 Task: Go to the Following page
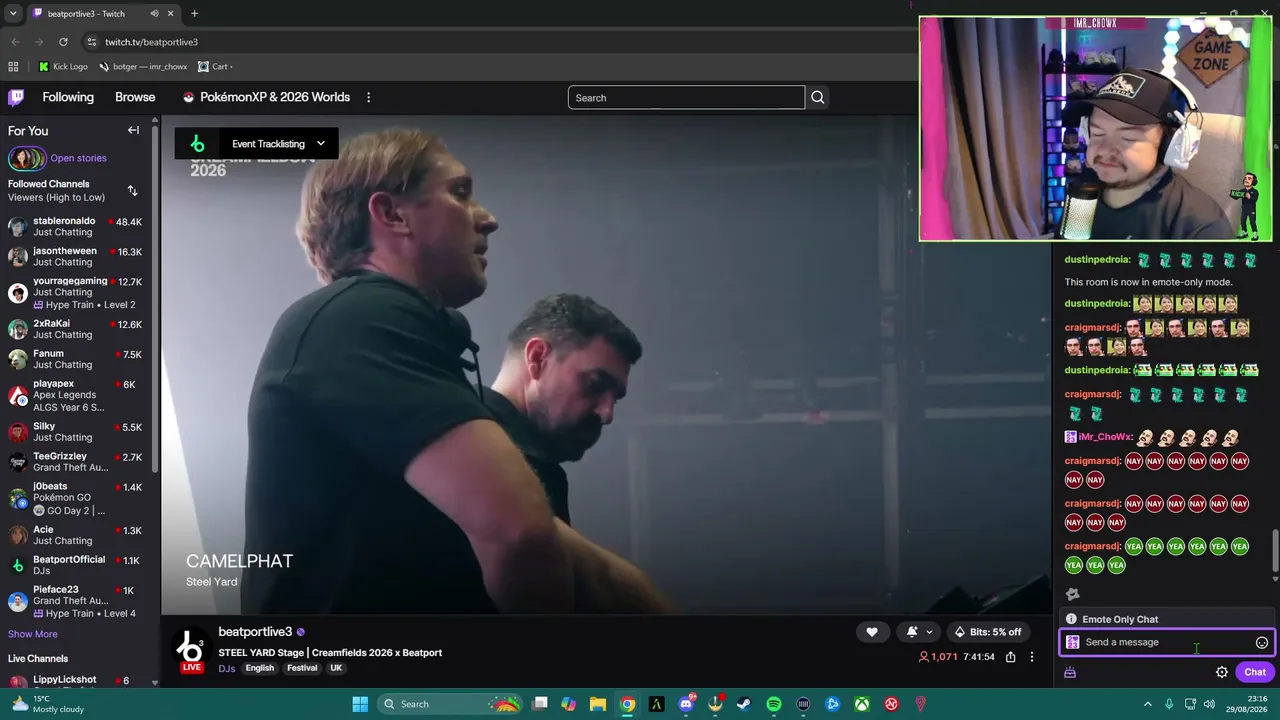68,97
